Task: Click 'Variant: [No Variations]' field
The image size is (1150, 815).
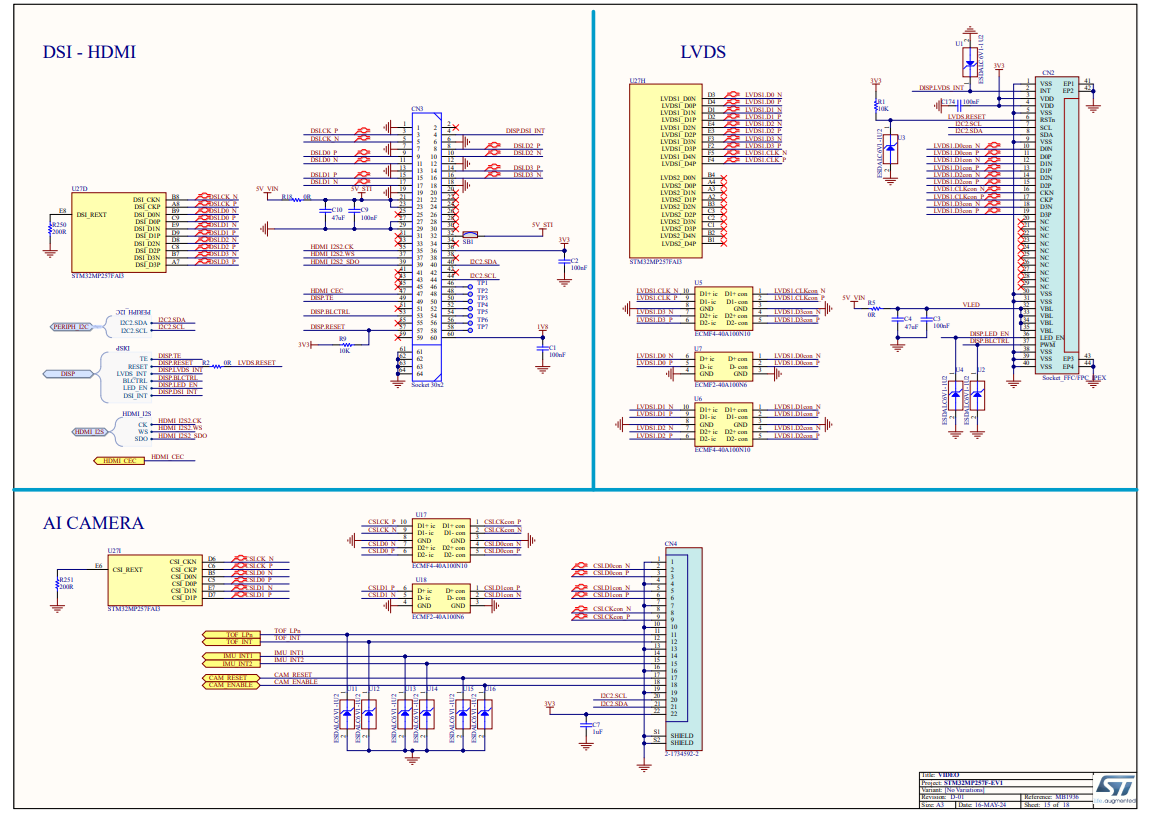Action: [x=952, y=790]
